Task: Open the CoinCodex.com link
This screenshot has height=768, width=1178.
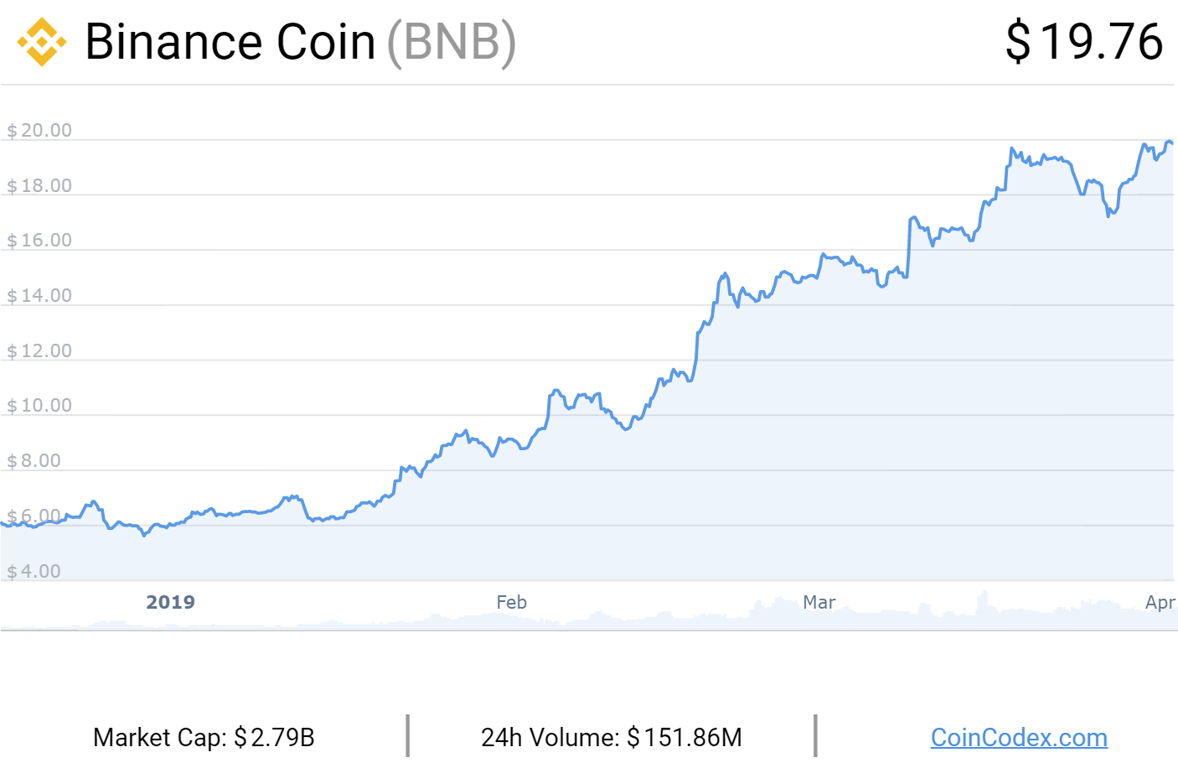Action: point(1019,737)
